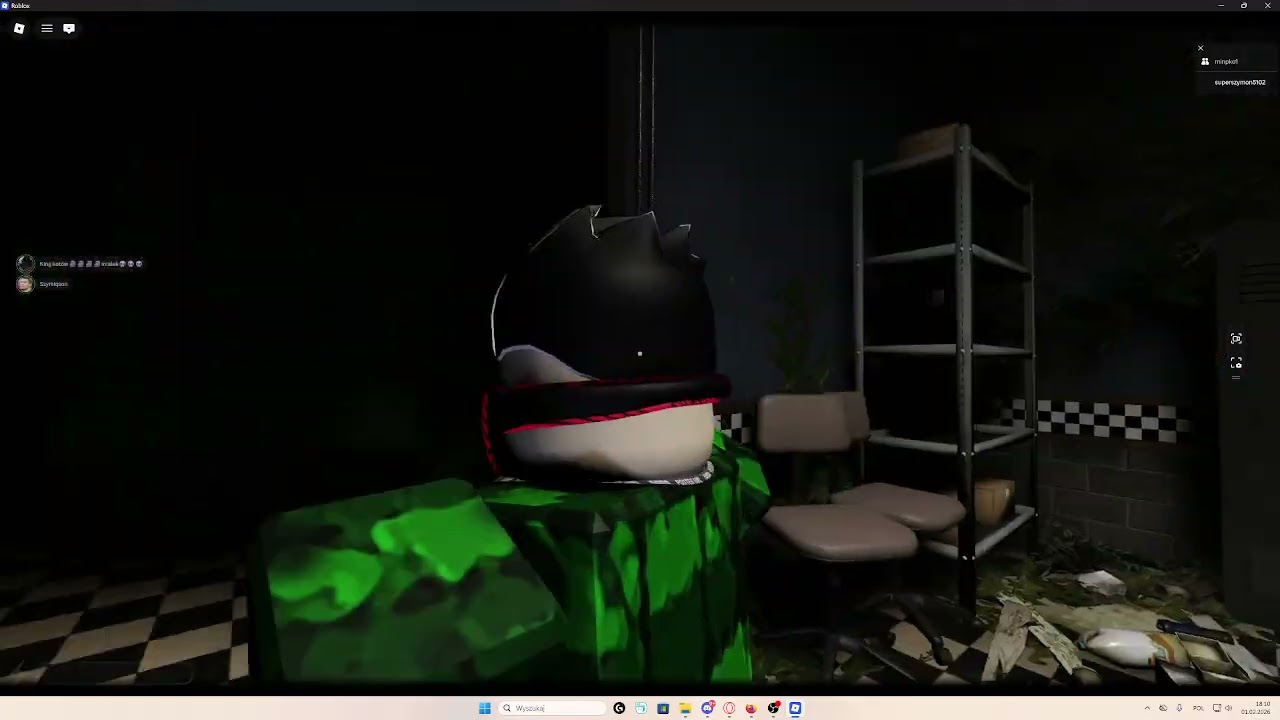
Task: Close the player list panel
Action: pos(1201,48)
